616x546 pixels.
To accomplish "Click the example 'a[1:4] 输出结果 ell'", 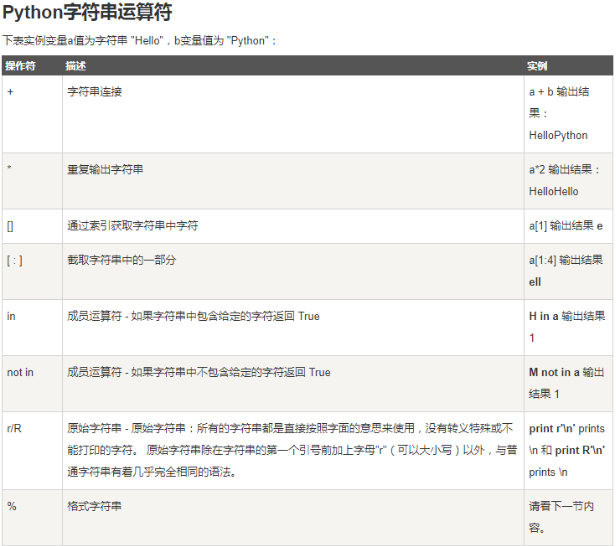I will [x=566, y=271].
